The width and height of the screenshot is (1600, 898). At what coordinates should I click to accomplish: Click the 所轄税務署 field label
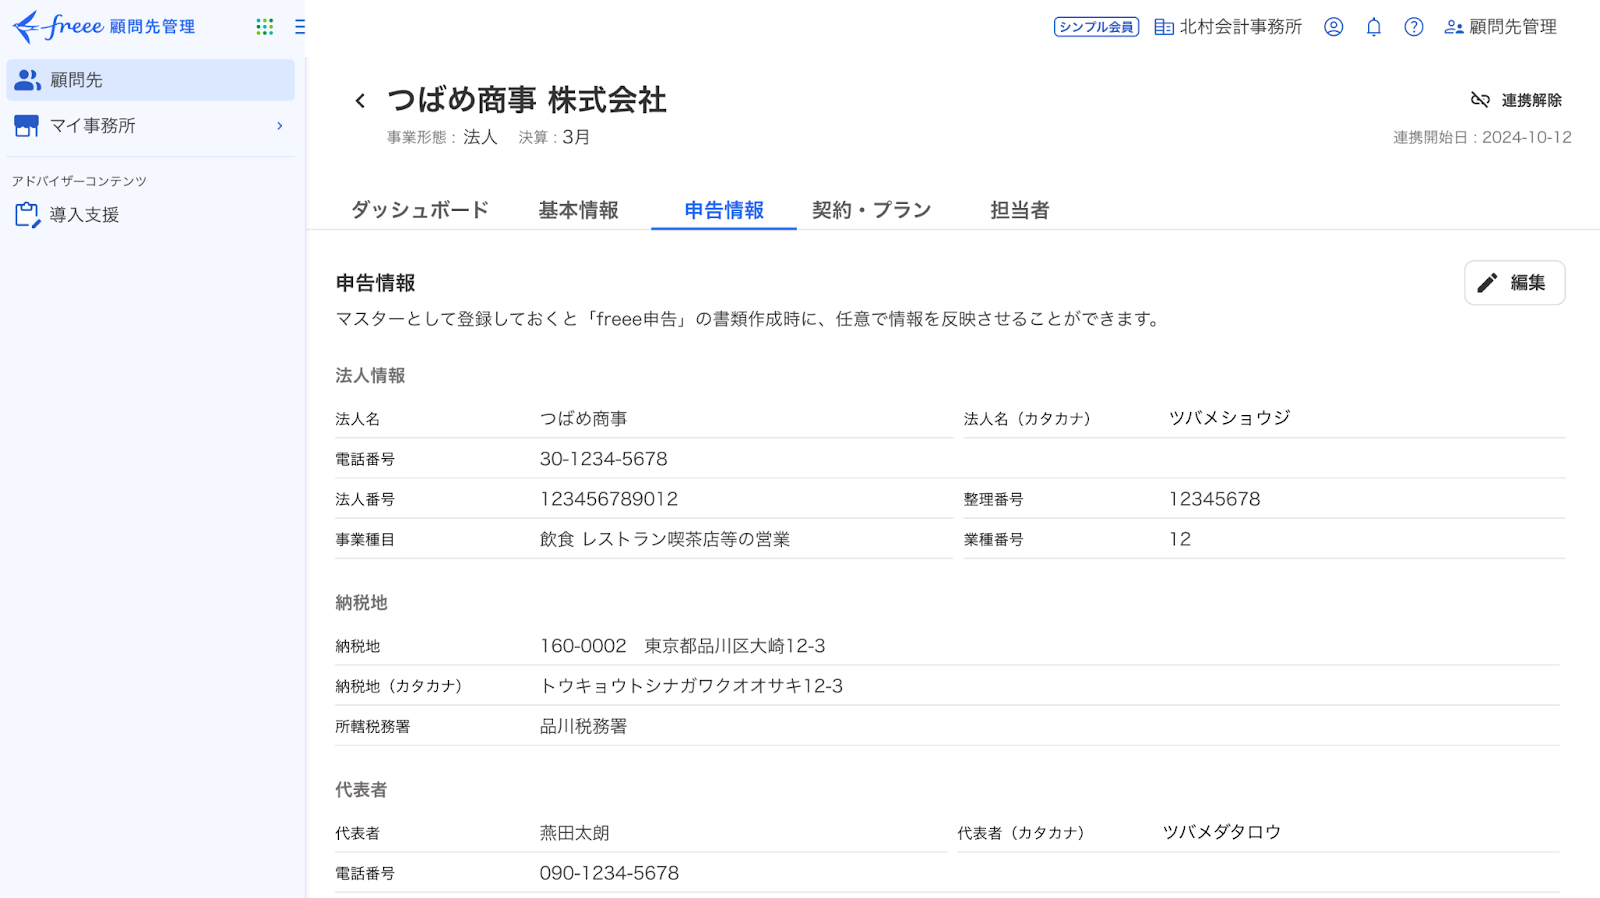(373, 727)
